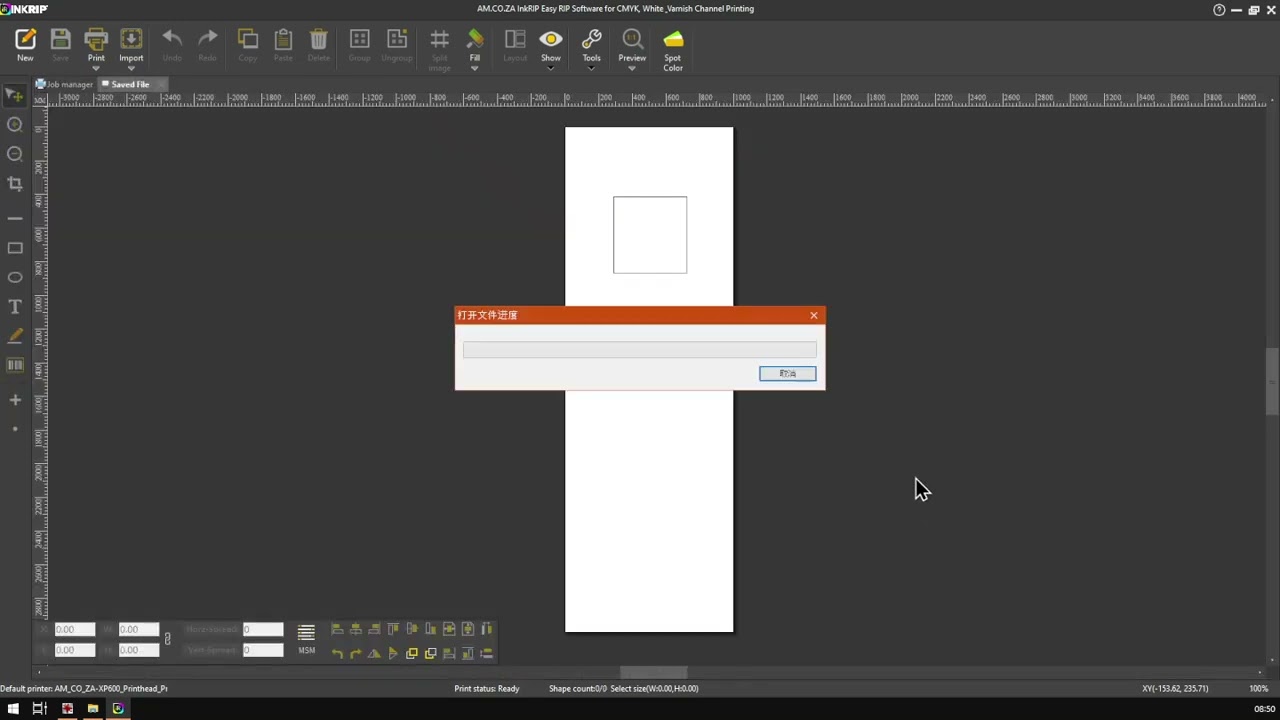This screenshot has width=1280, height=720.
Task: Click the file-opening progress bar
Action: tap(639, 350)
